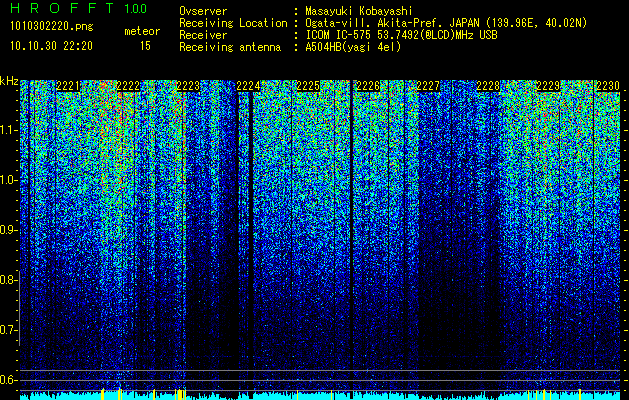Click the 0.9 kHz axis tick label
The image size is (629, 400).
click(x=8, y=230)
